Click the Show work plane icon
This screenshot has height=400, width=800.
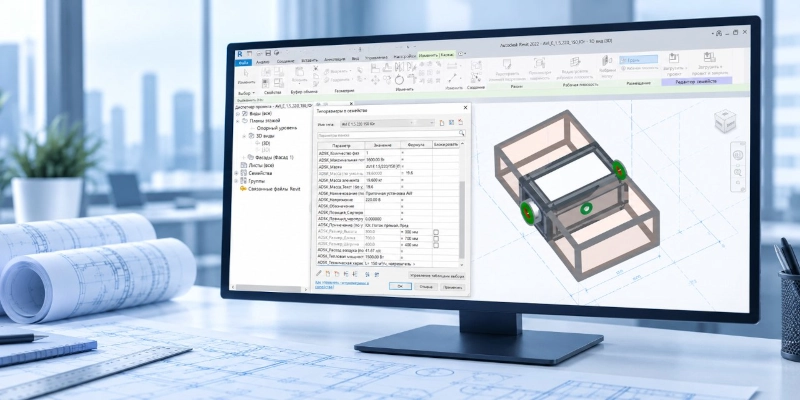[x=575, y=62]
